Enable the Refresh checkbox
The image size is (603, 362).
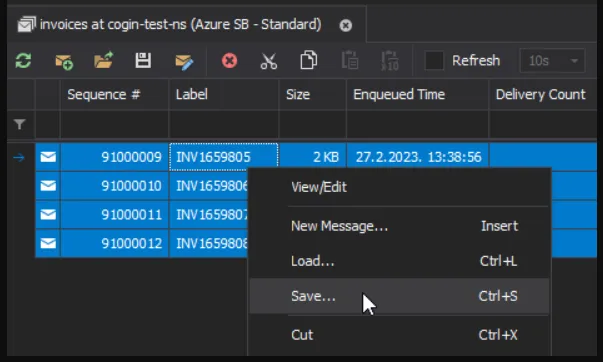(x=434, y=61)
